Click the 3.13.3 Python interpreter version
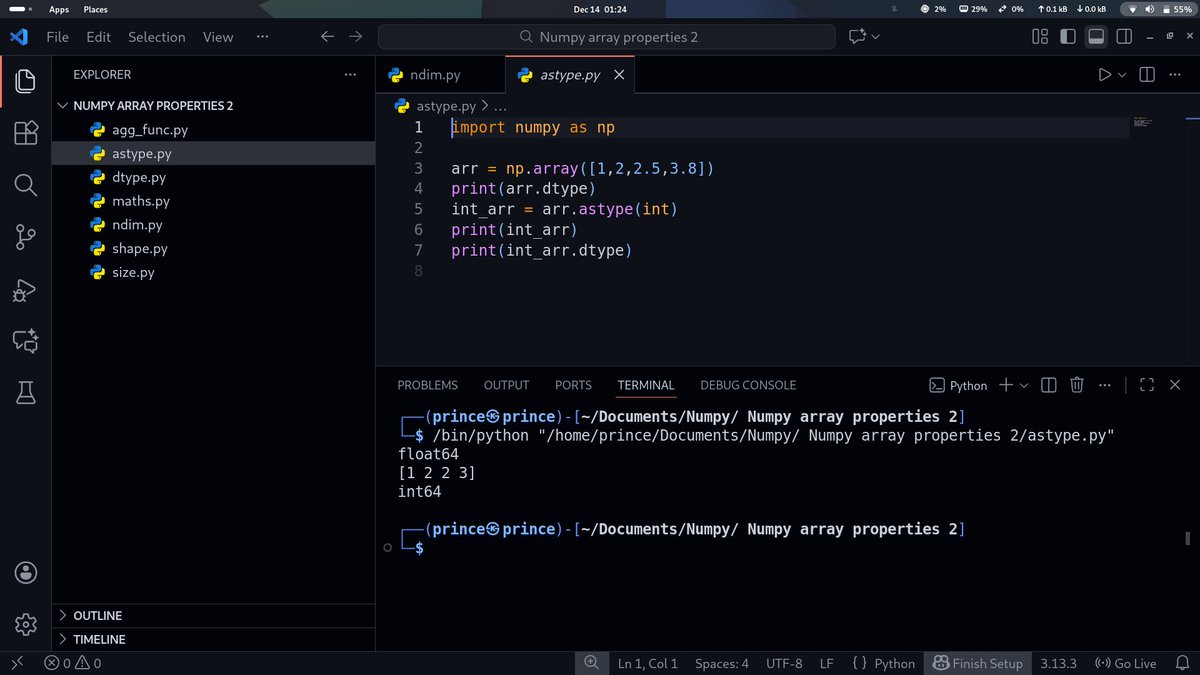Viewport: 1200px width, 675px height. tap(1058, 663)
